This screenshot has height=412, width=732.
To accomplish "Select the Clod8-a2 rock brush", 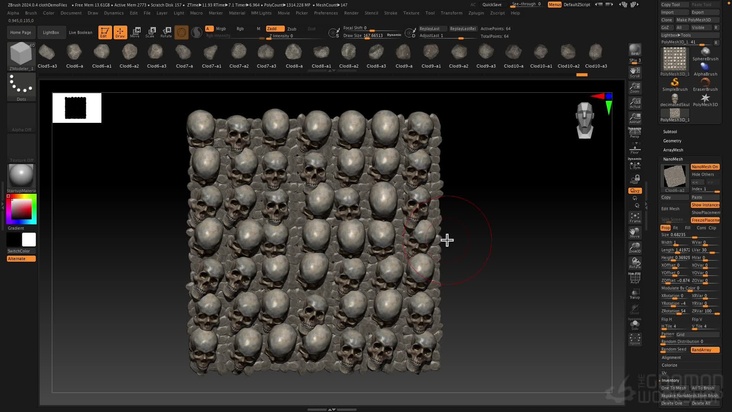I will [x=349, y=56].
